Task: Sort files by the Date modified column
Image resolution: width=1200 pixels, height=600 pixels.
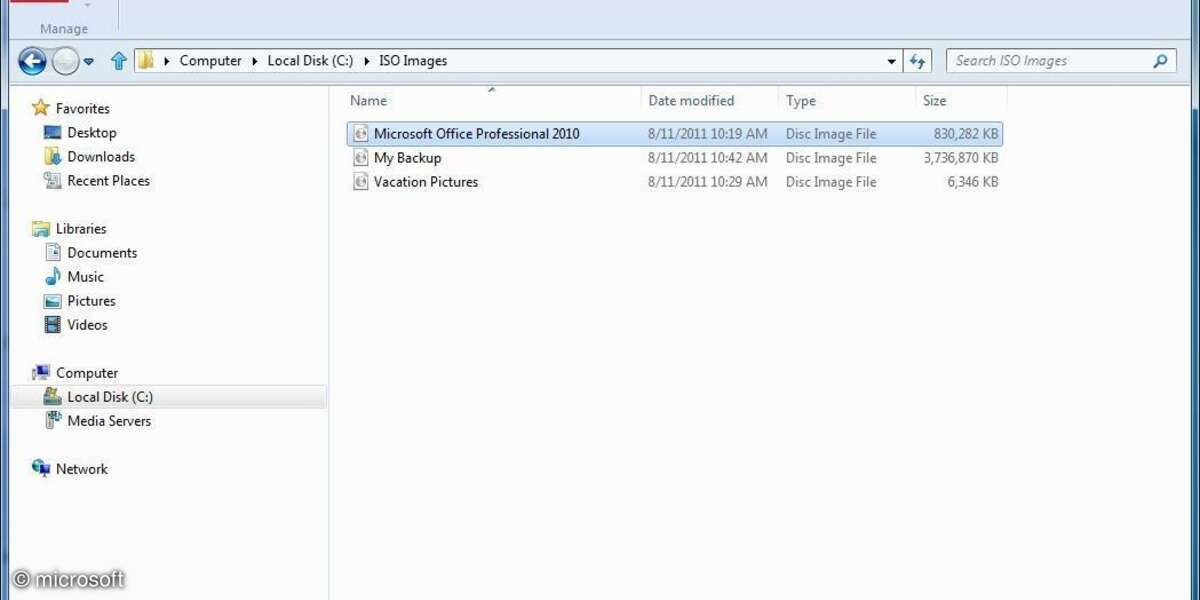Action: [691, 100]
